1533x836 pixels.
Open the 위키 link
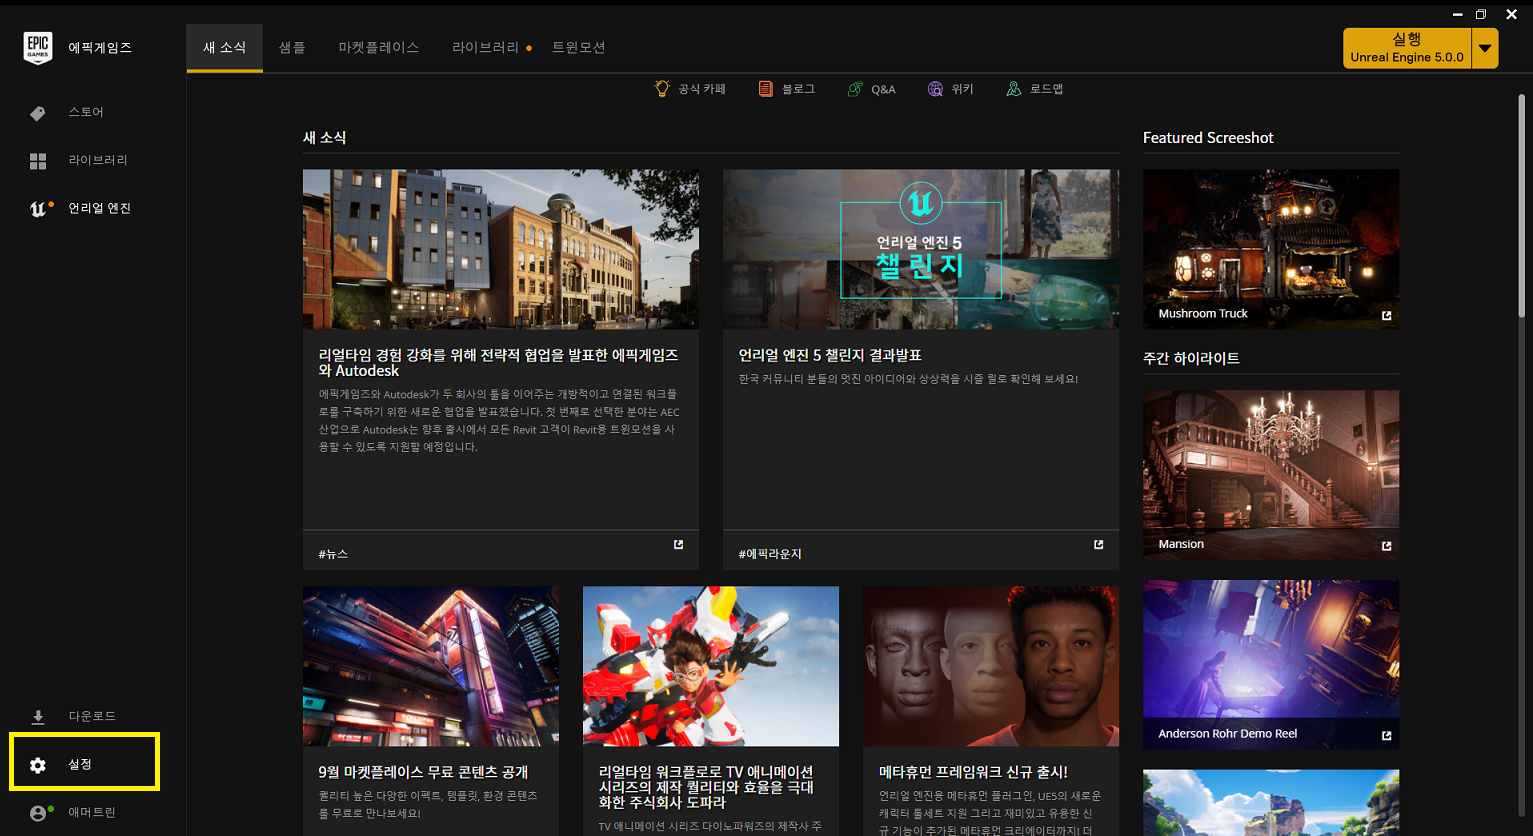click(x=962, y=89)
